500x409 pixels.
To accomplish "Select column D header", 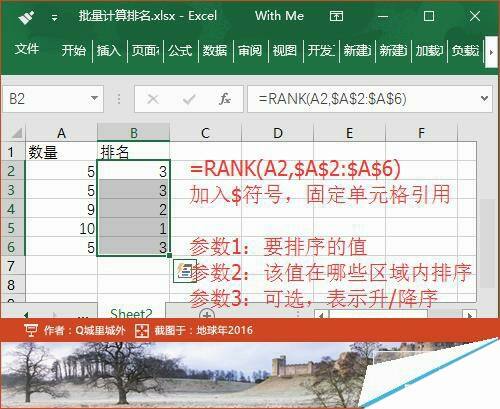I will 278,133.
